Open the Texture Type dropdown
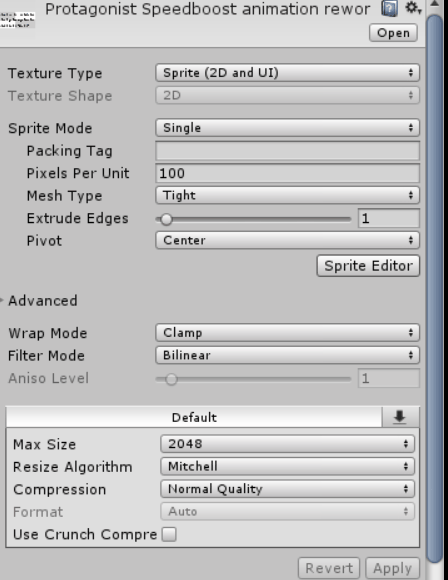The image size is (448, 580). [x=287, y=73]
